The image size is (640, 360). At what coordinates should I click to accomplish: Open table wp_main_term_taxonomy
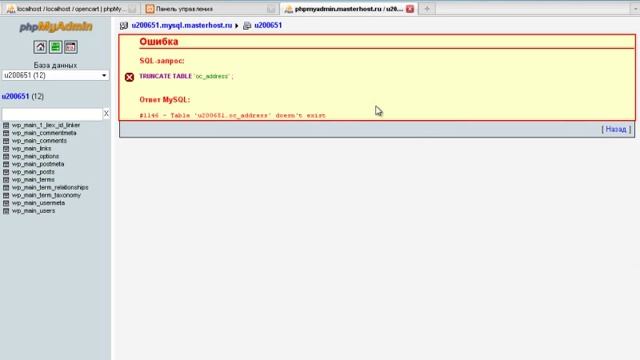tap(46, 196)
